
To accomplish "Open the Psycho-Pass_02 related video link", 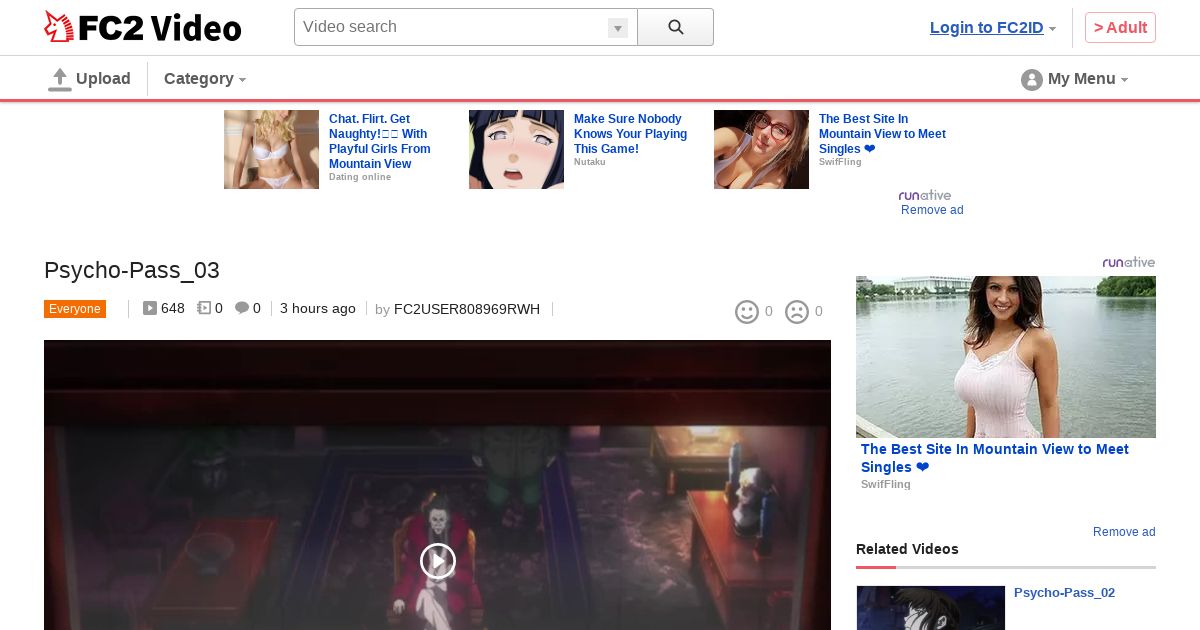I will pyautogui.click(x=1064, y=593).
